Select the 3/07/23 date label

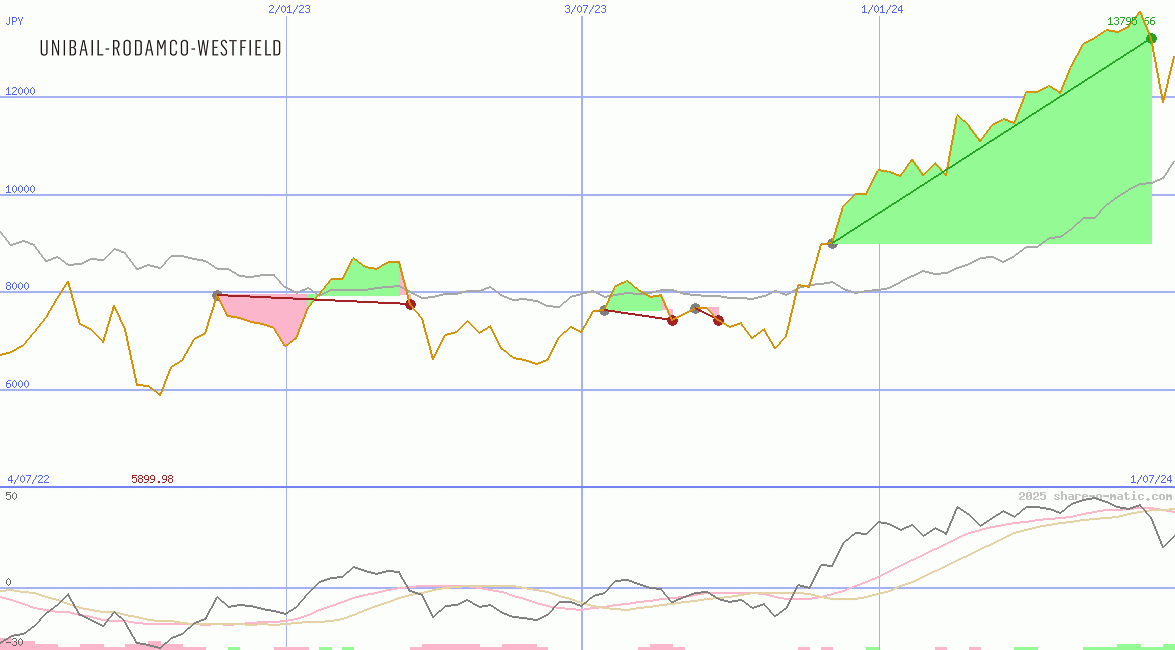tap(585, 9)
